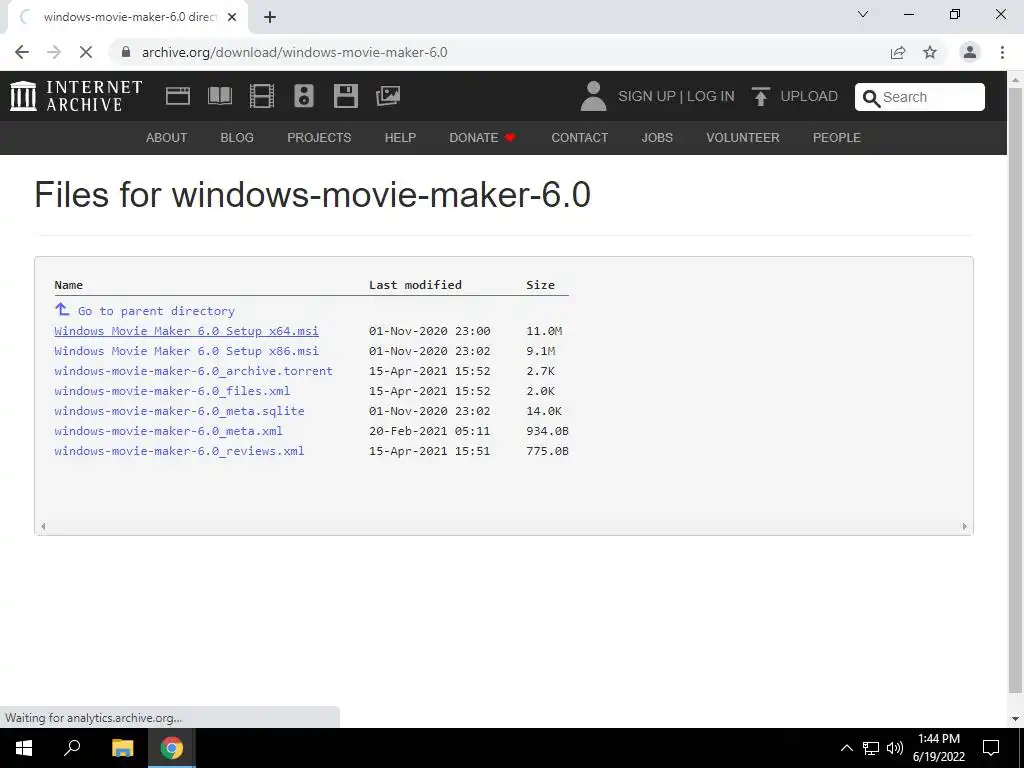This screenshot has height=768, width=1024.
Task: Open the Video film strip icon
Action: point(262,96)
